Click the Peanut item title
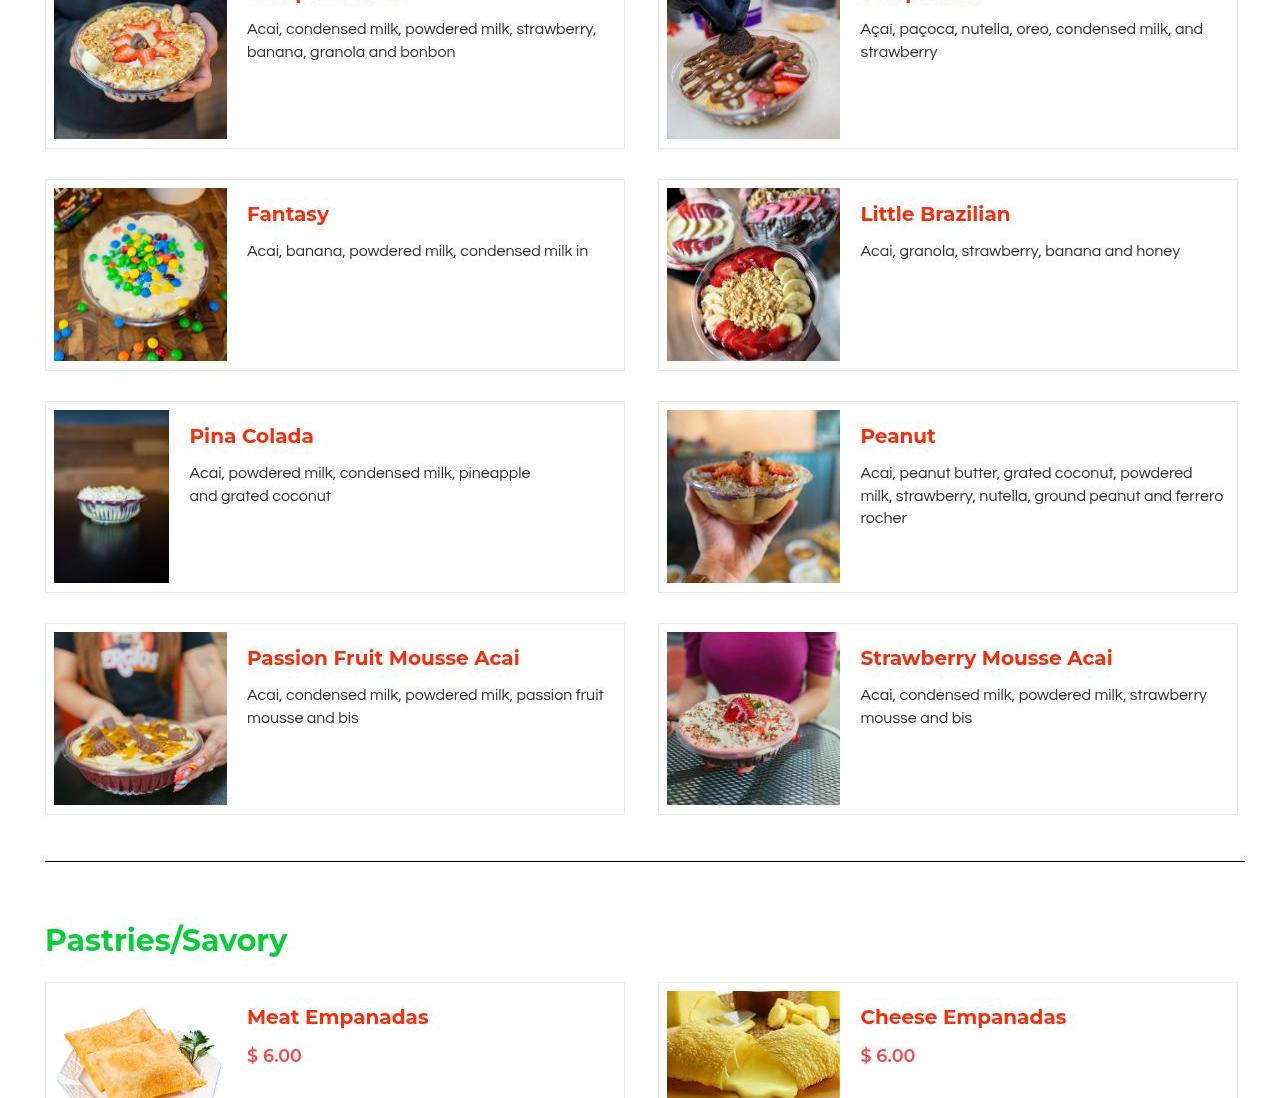 tap(898, 436)
